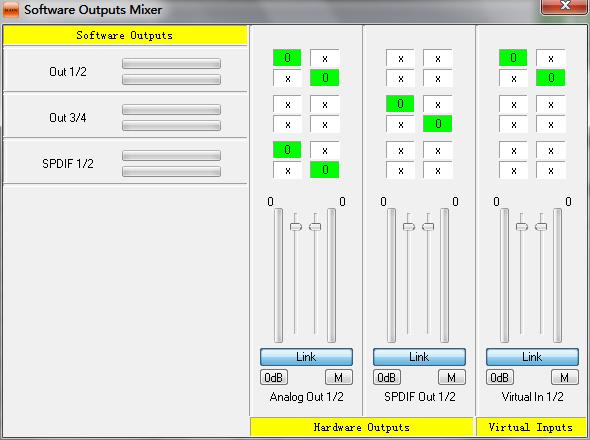Image resolution: width=590 pixels, height=440 pixels.
Task: Toggle Link for Virtual In 1/2
Action: pos(532,357)
